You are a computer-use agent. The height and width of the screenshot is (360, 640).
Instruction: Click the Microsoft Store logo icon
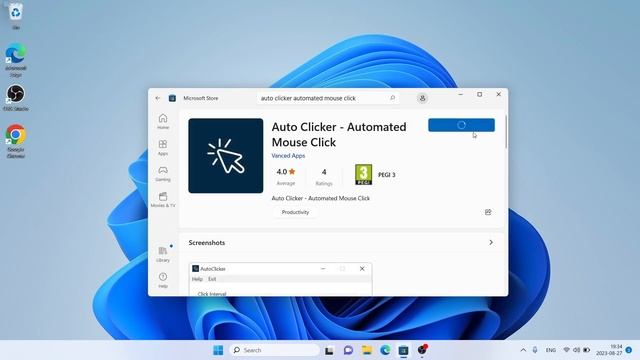coord(172,98)
